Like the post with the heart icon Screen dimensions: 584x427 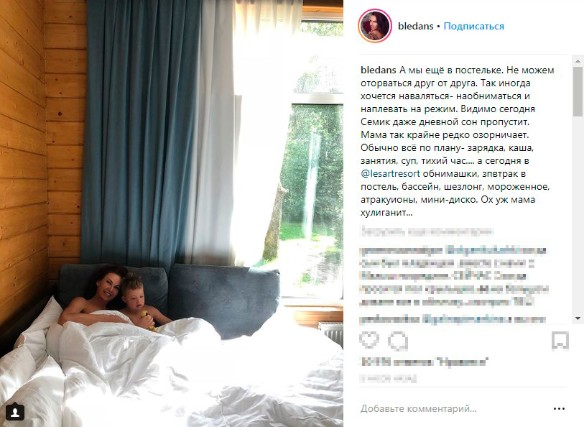click(369, 340)
